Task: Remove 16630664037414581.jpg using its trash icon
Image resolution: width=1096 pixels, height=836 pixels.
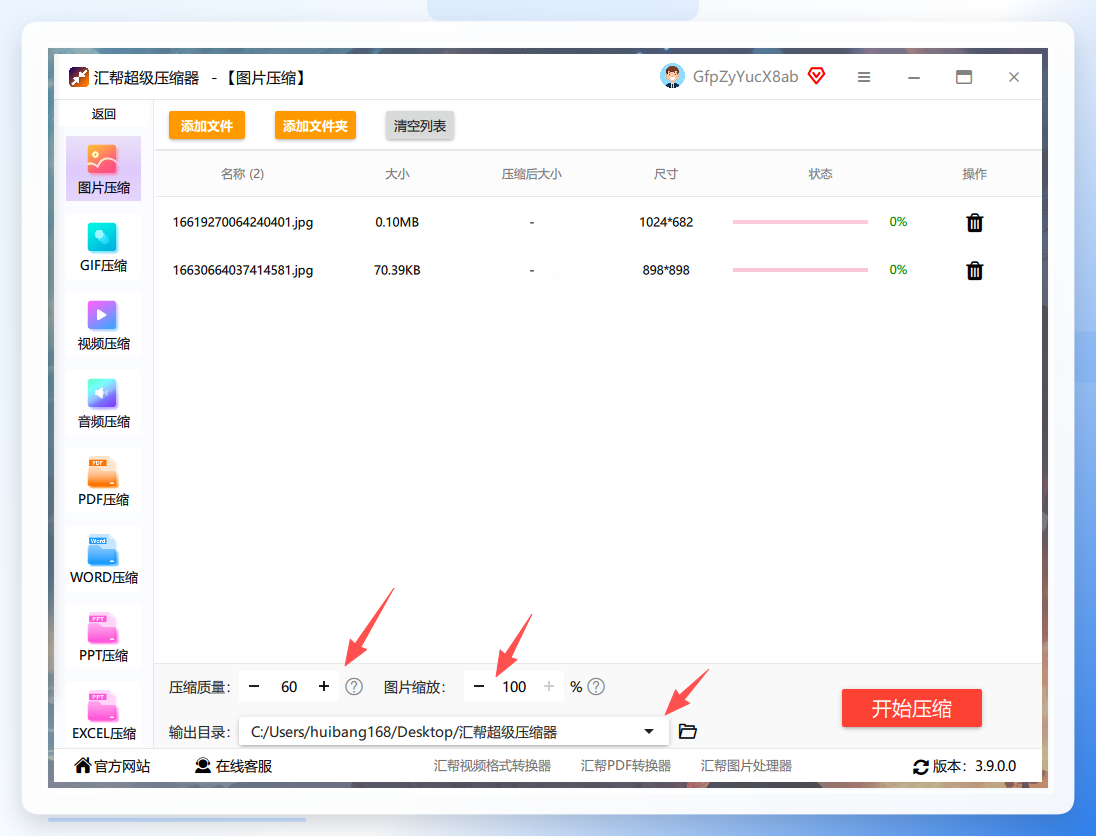Action: point(974,271)
